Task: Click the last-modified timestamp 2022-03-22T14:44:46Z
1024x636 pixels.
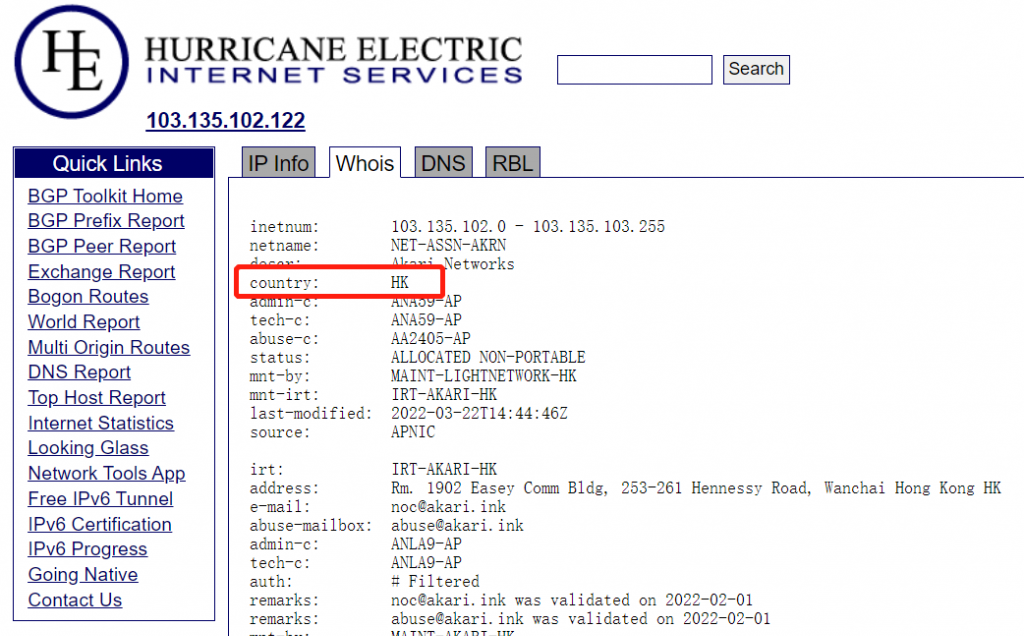Action: click(x=479, y=413)
